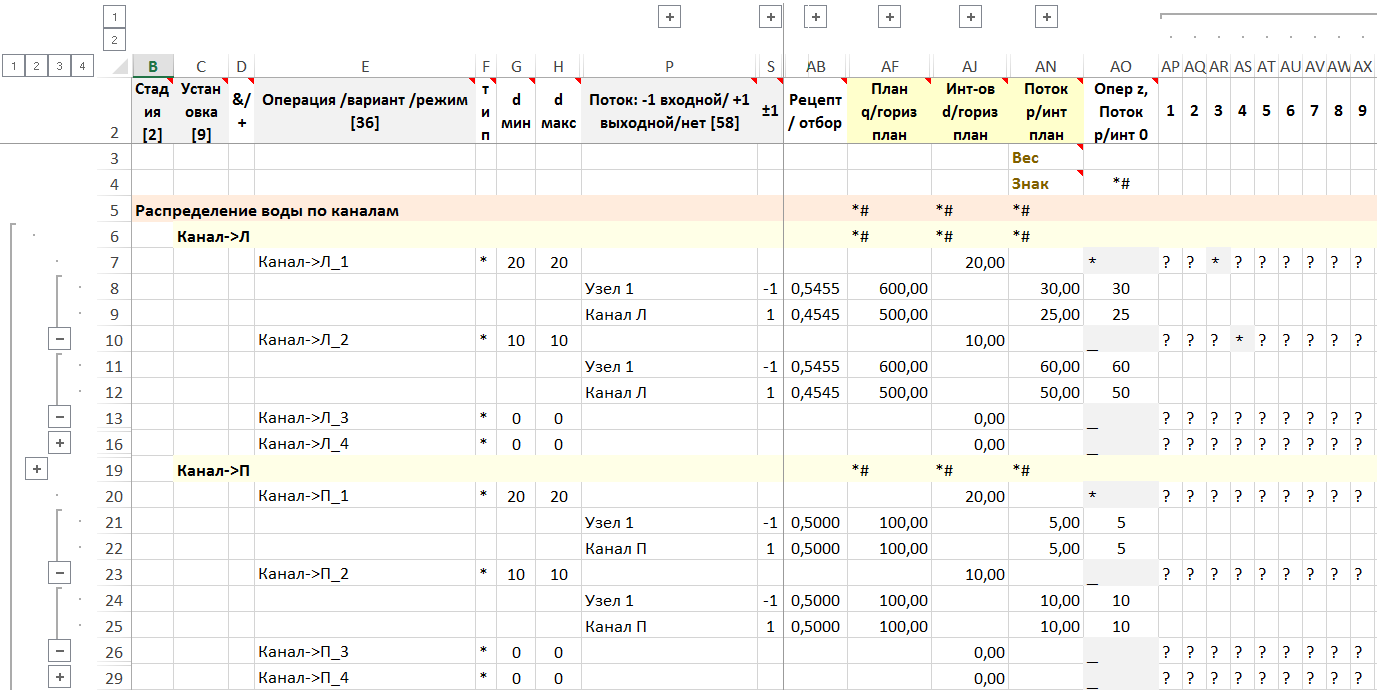The height and width of the screenshot is (690, 1377).
Task: Expand the column group above AN
Action: coord(1046,17)
